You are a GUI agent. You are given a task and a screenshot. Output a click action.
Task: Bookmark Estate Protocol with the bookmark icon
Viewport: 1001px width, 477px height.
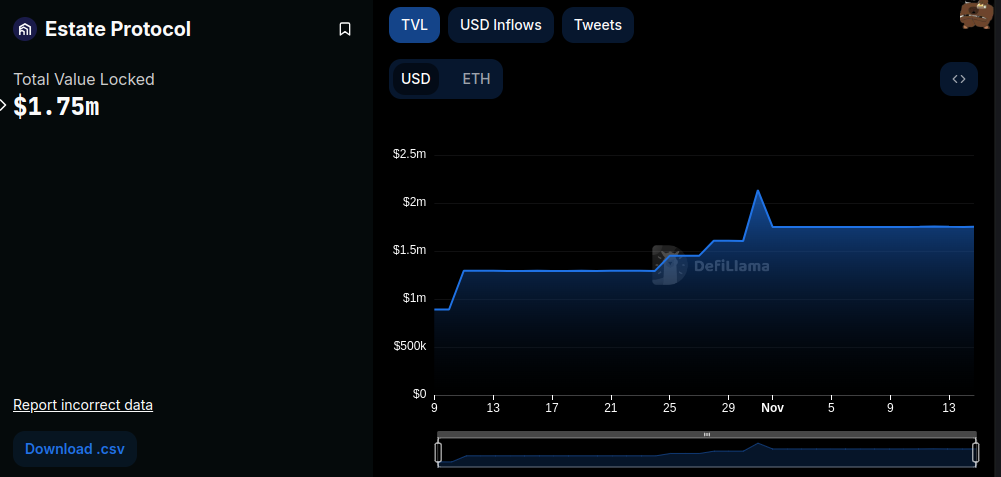click(345, 30)
